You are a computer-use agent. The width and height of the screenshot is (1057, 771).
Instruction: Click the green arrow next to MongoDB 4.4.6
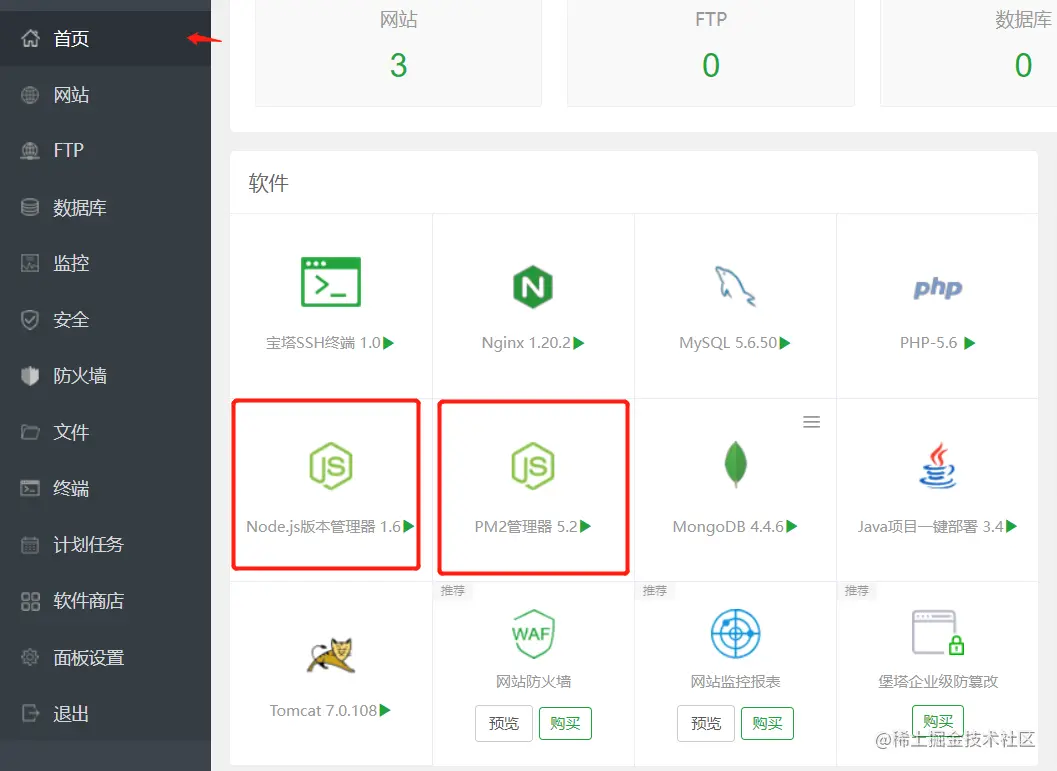[x=791, y=526]
